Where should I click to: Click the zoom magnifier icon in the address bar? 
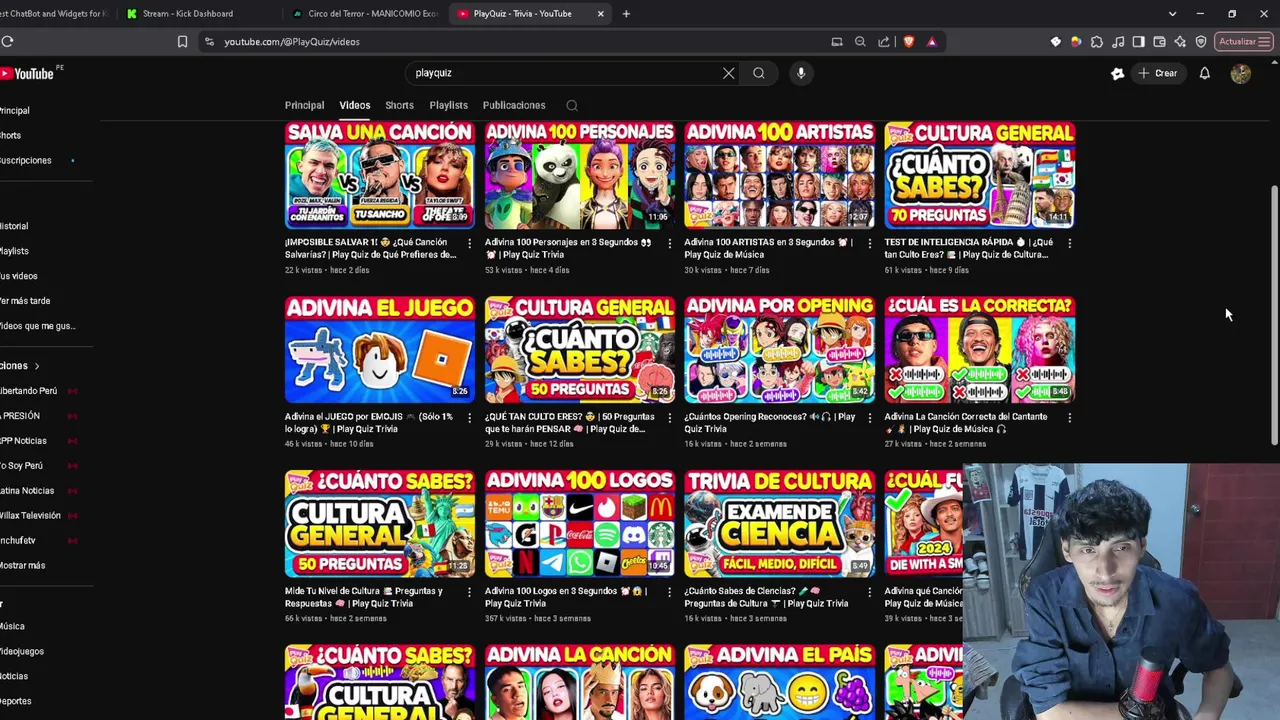click(860, 41)
